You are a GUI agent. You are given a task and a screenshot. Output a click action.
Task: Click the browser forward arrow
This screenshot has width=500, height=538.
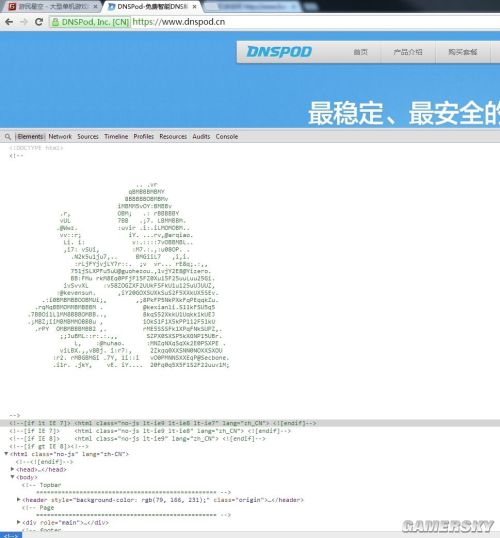pos(24,22)
